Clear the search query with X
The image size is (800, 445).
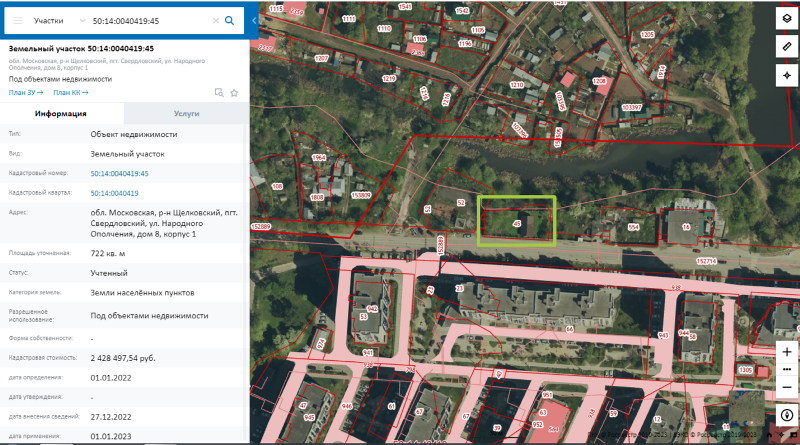tap(216, 20)
